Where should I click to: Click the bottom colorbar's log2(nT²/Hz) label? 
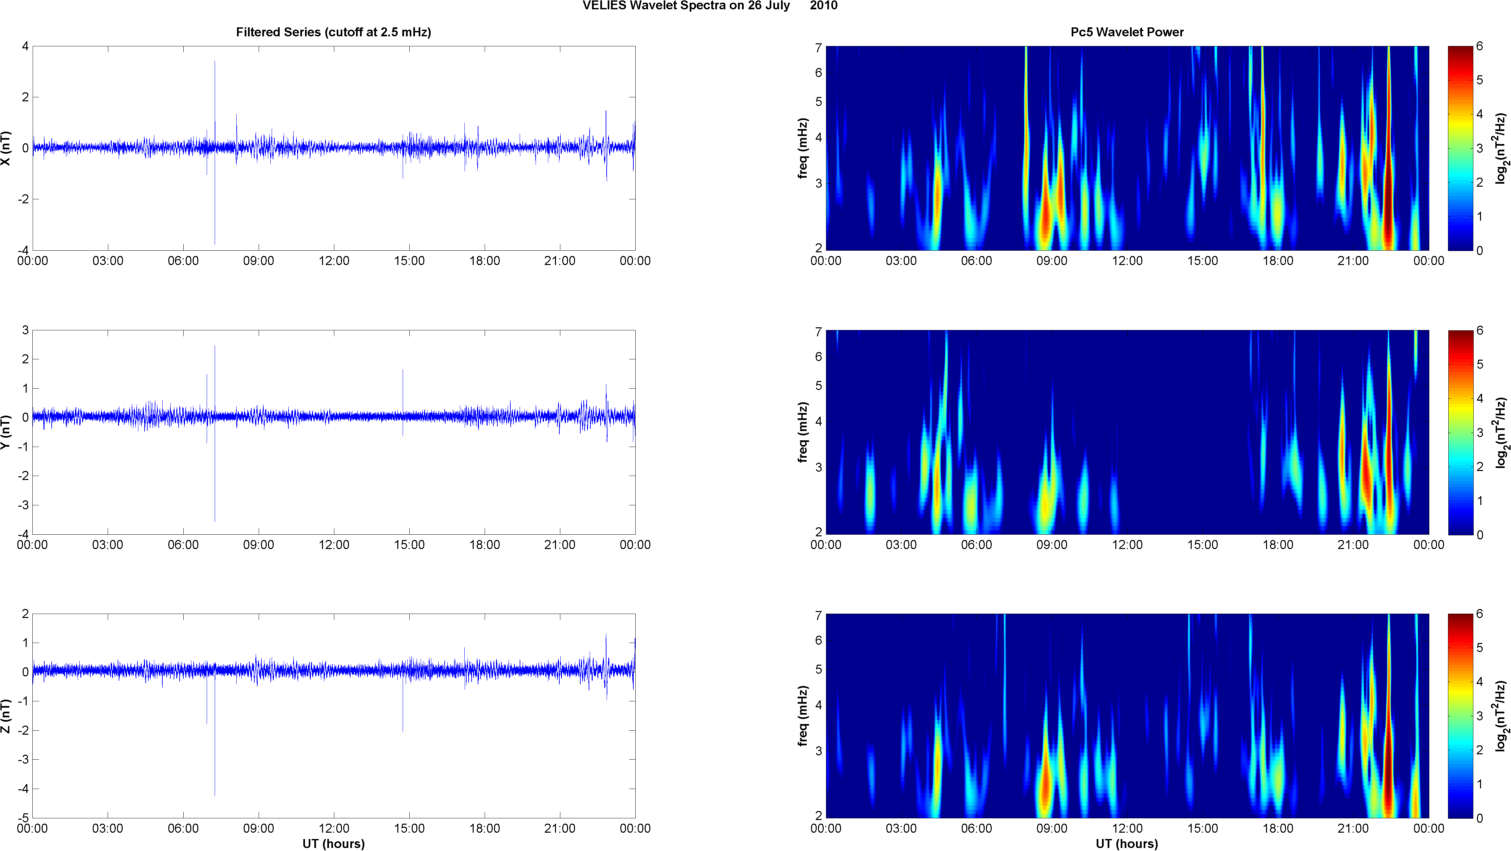point(1500,716)
